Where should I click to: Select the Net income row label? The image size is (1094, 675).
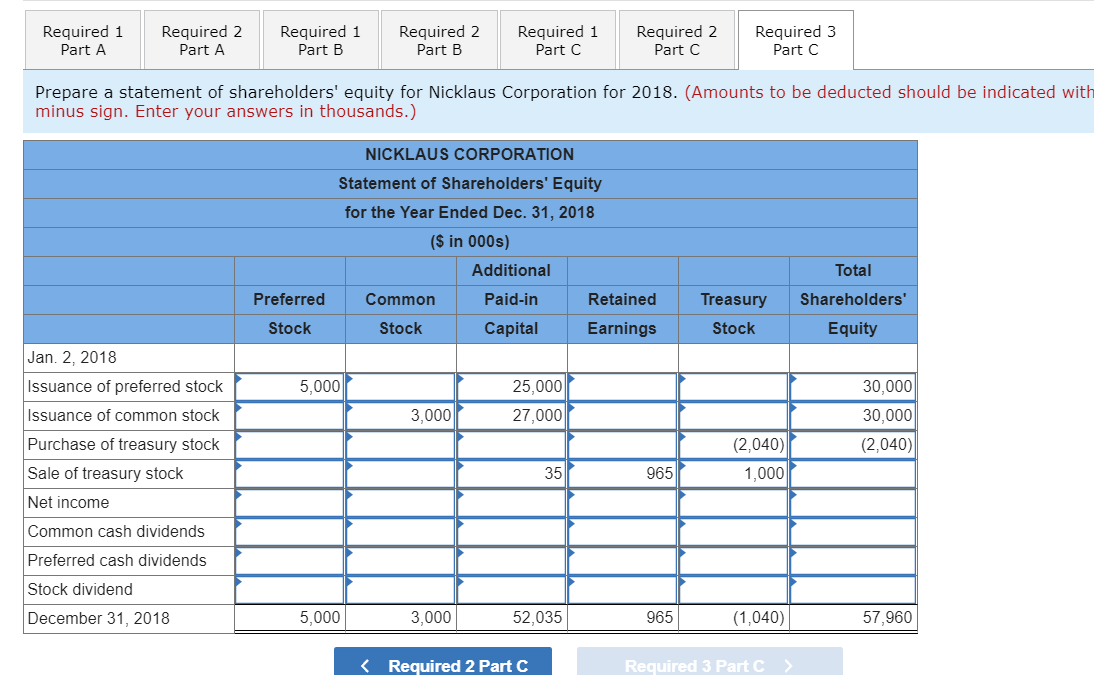(68, 503)
